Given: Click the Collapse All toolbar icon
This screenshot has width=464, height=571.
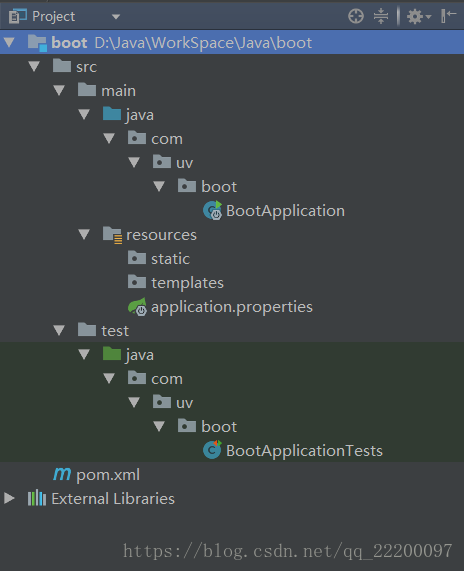Looking at the screenshot, I should point(381,16).
